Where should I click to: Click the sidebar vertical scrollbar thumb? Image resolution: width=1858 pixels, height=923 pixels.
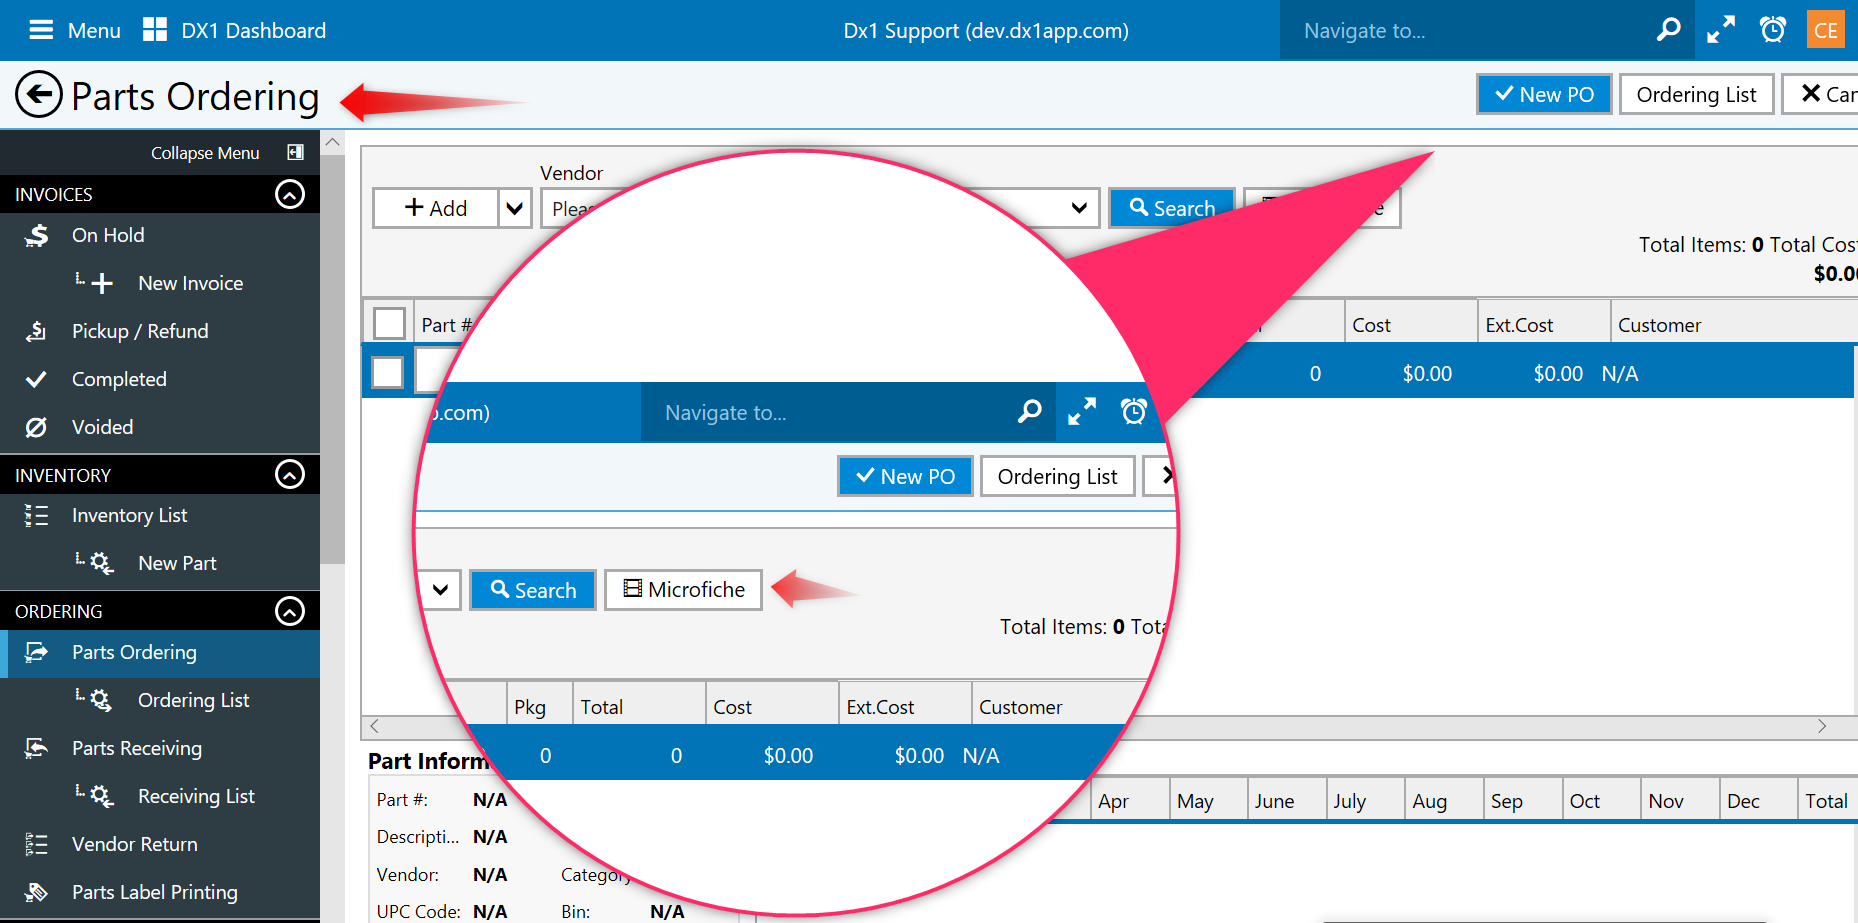333,358
